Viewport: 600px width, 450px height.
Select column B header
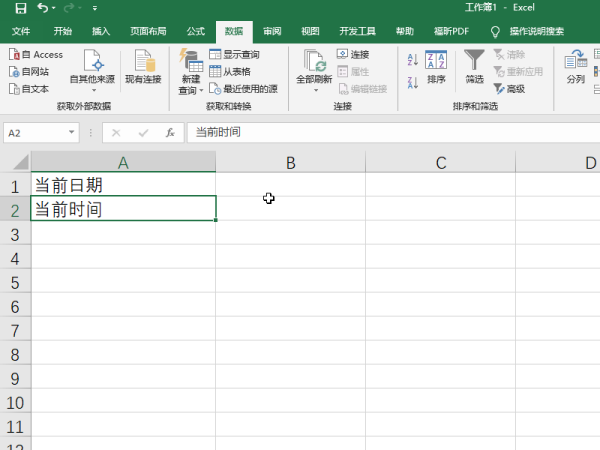point(290,162)
